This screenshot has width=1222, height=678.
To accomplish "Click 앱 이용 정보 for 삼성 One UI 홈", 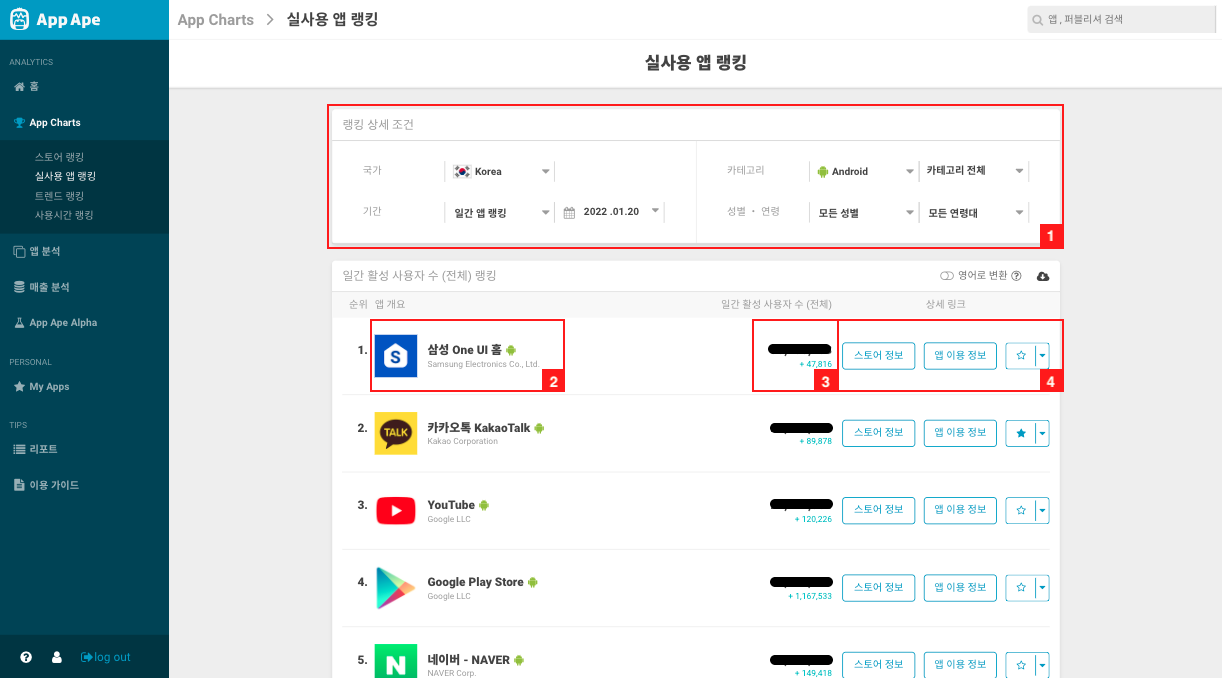I will pos(960,355).
